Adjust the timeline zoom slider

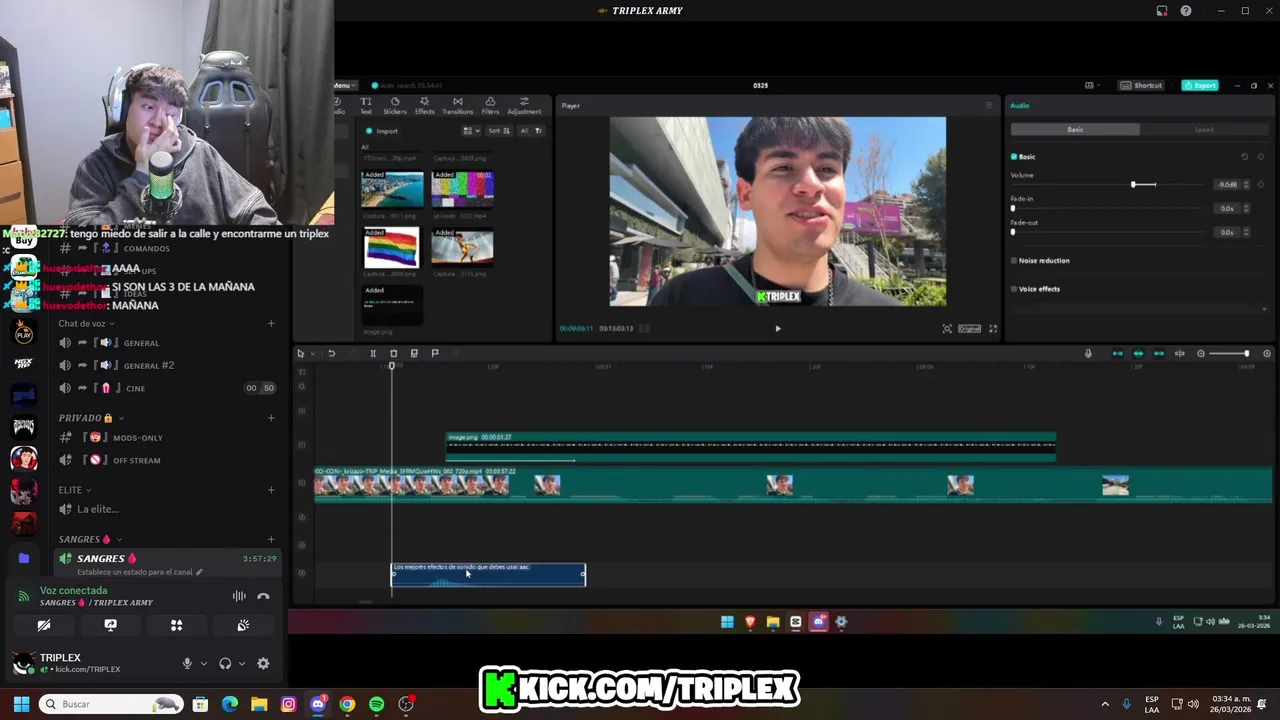click(x=1246, y=353)
